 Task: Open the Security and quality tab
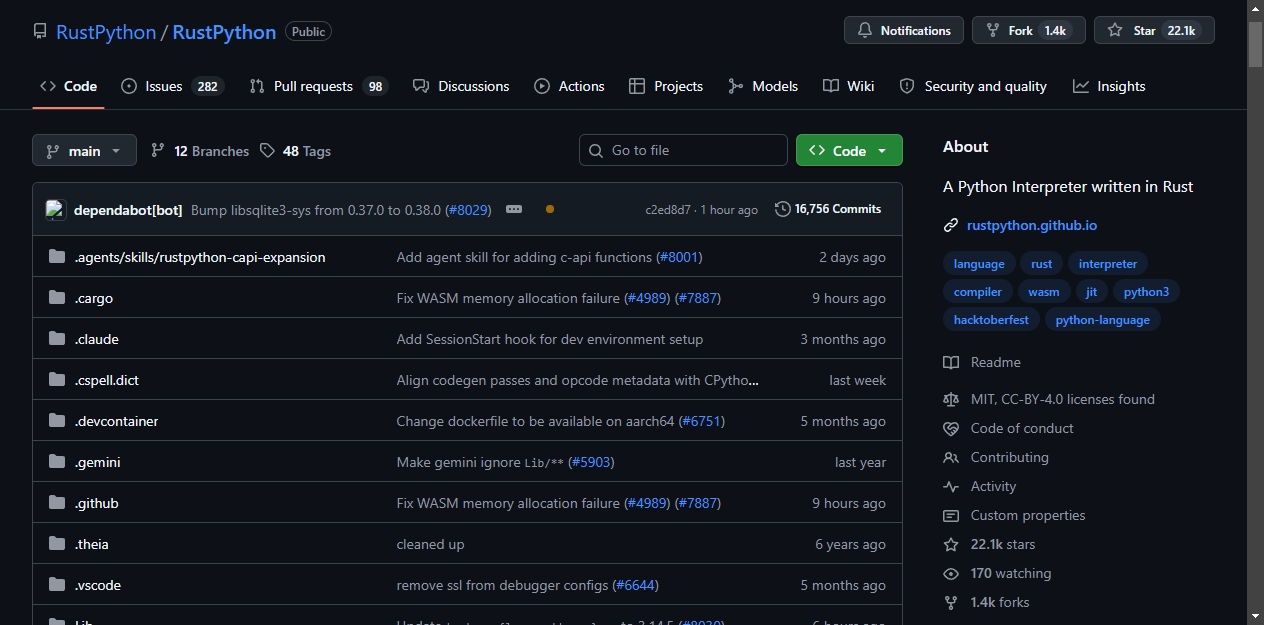coord(973,86)
